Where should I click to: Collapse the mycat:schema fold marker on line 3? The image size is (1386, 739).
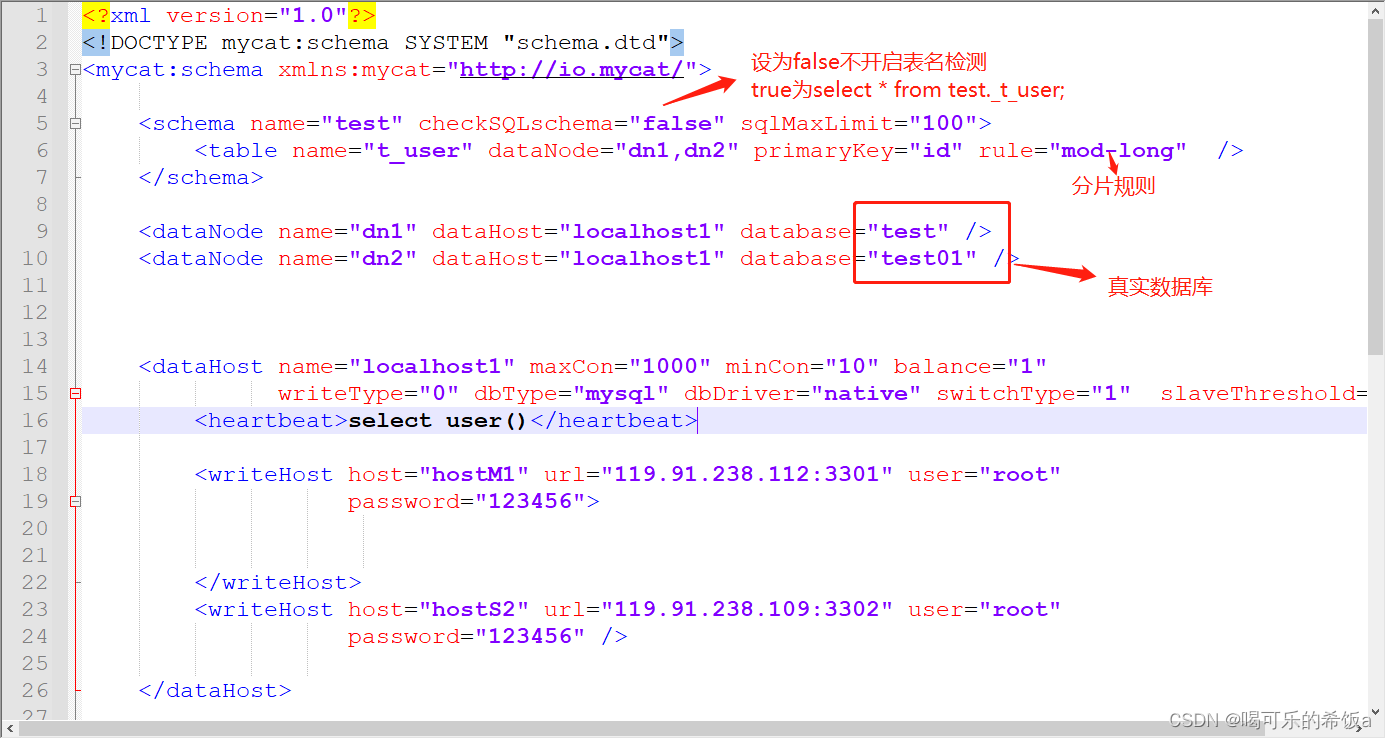coord(75,70)
